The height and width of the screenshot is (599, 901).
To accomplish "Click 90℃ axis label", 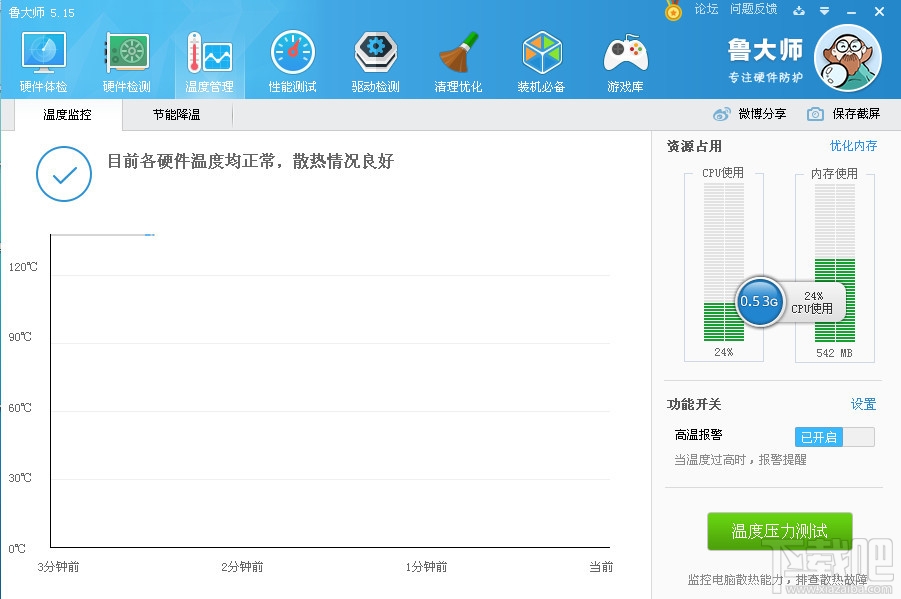I will pos(20,337).
